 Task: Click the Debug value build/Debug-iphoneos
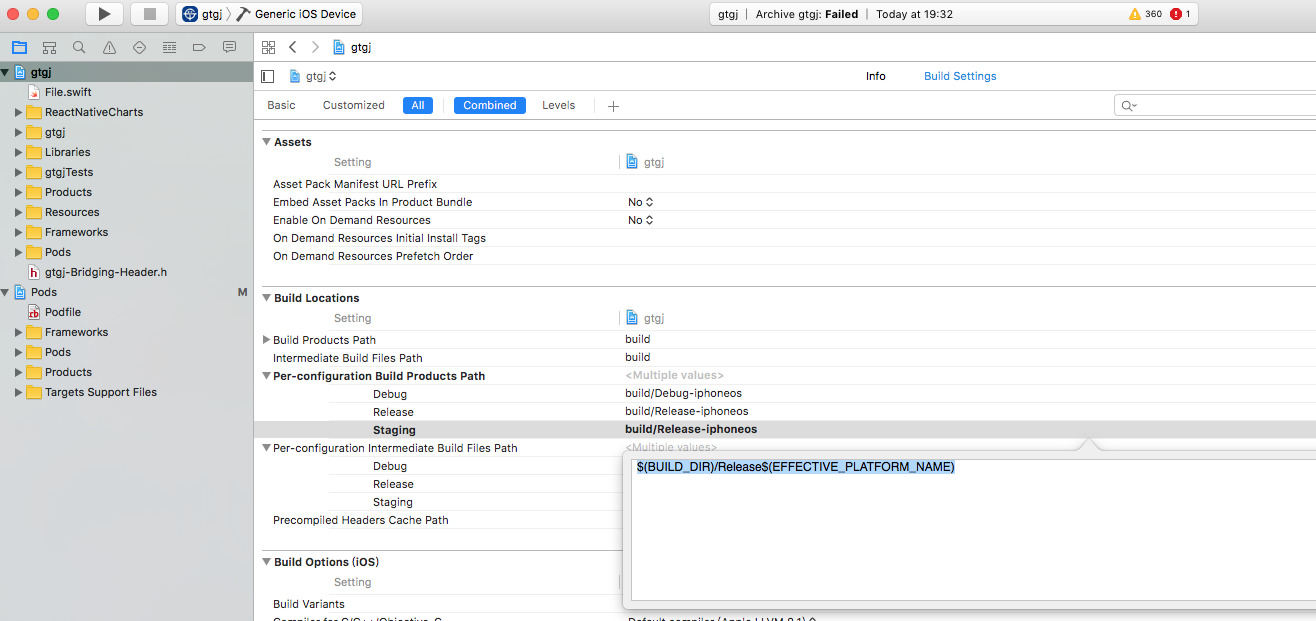684,393
